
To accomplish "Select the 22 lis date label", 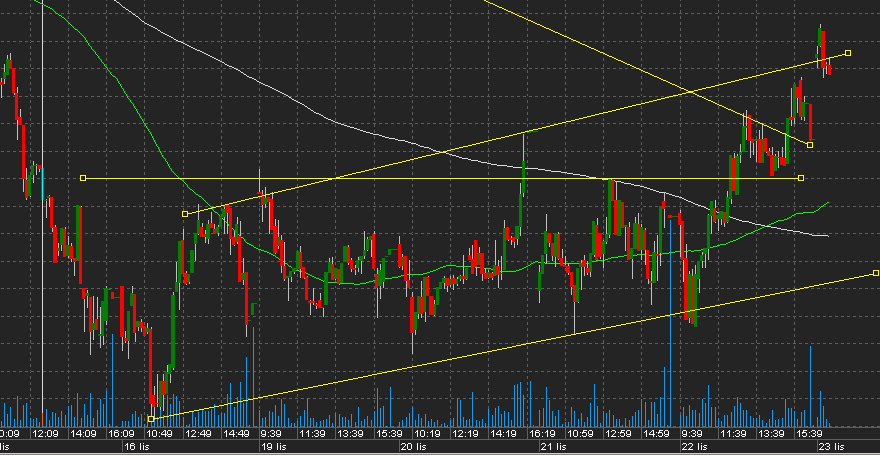I will (x=694, y=447).
